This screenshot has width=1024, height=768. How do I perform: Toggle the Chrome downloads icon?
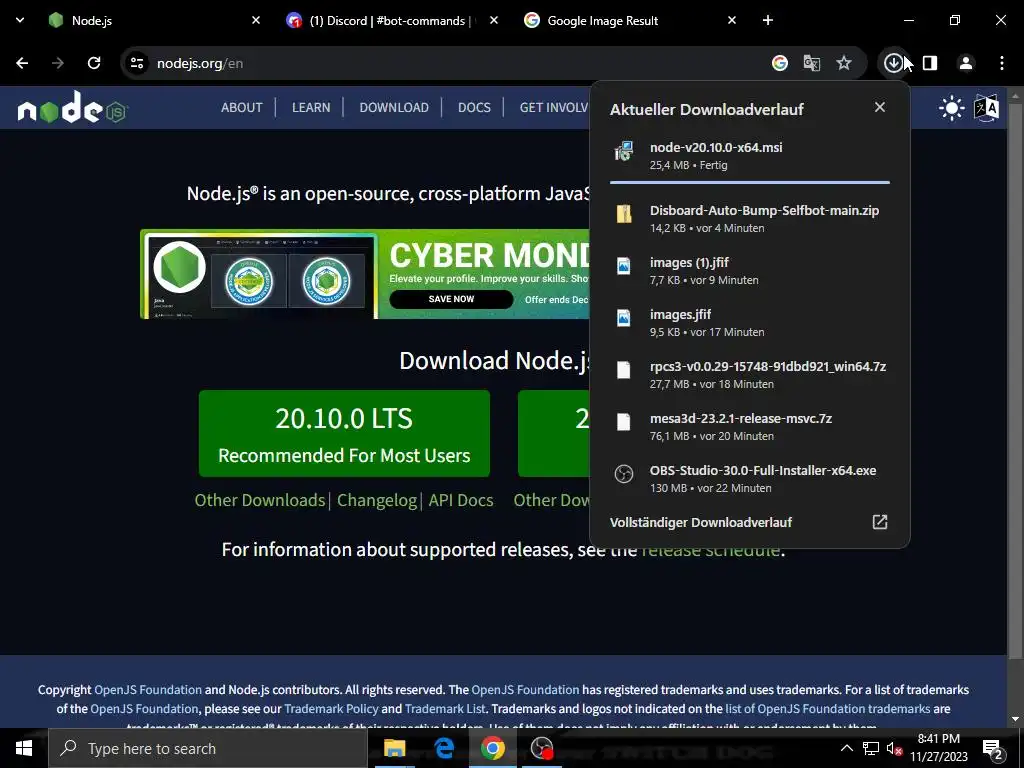[x=893, y=63]
